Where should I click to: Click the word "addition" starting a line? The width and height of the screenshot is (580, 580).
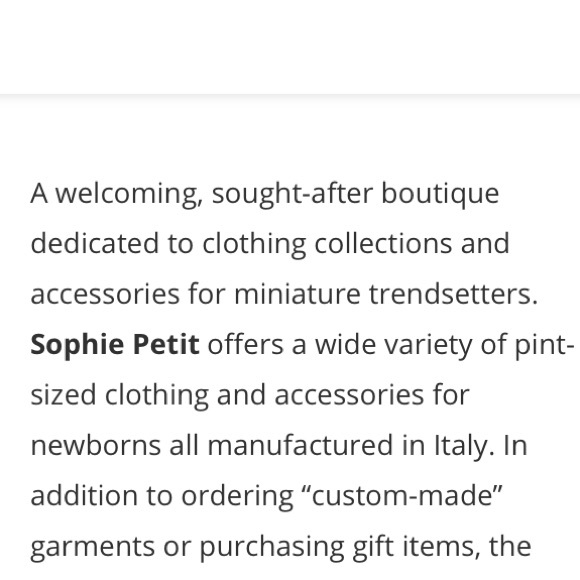click(84, 496)
